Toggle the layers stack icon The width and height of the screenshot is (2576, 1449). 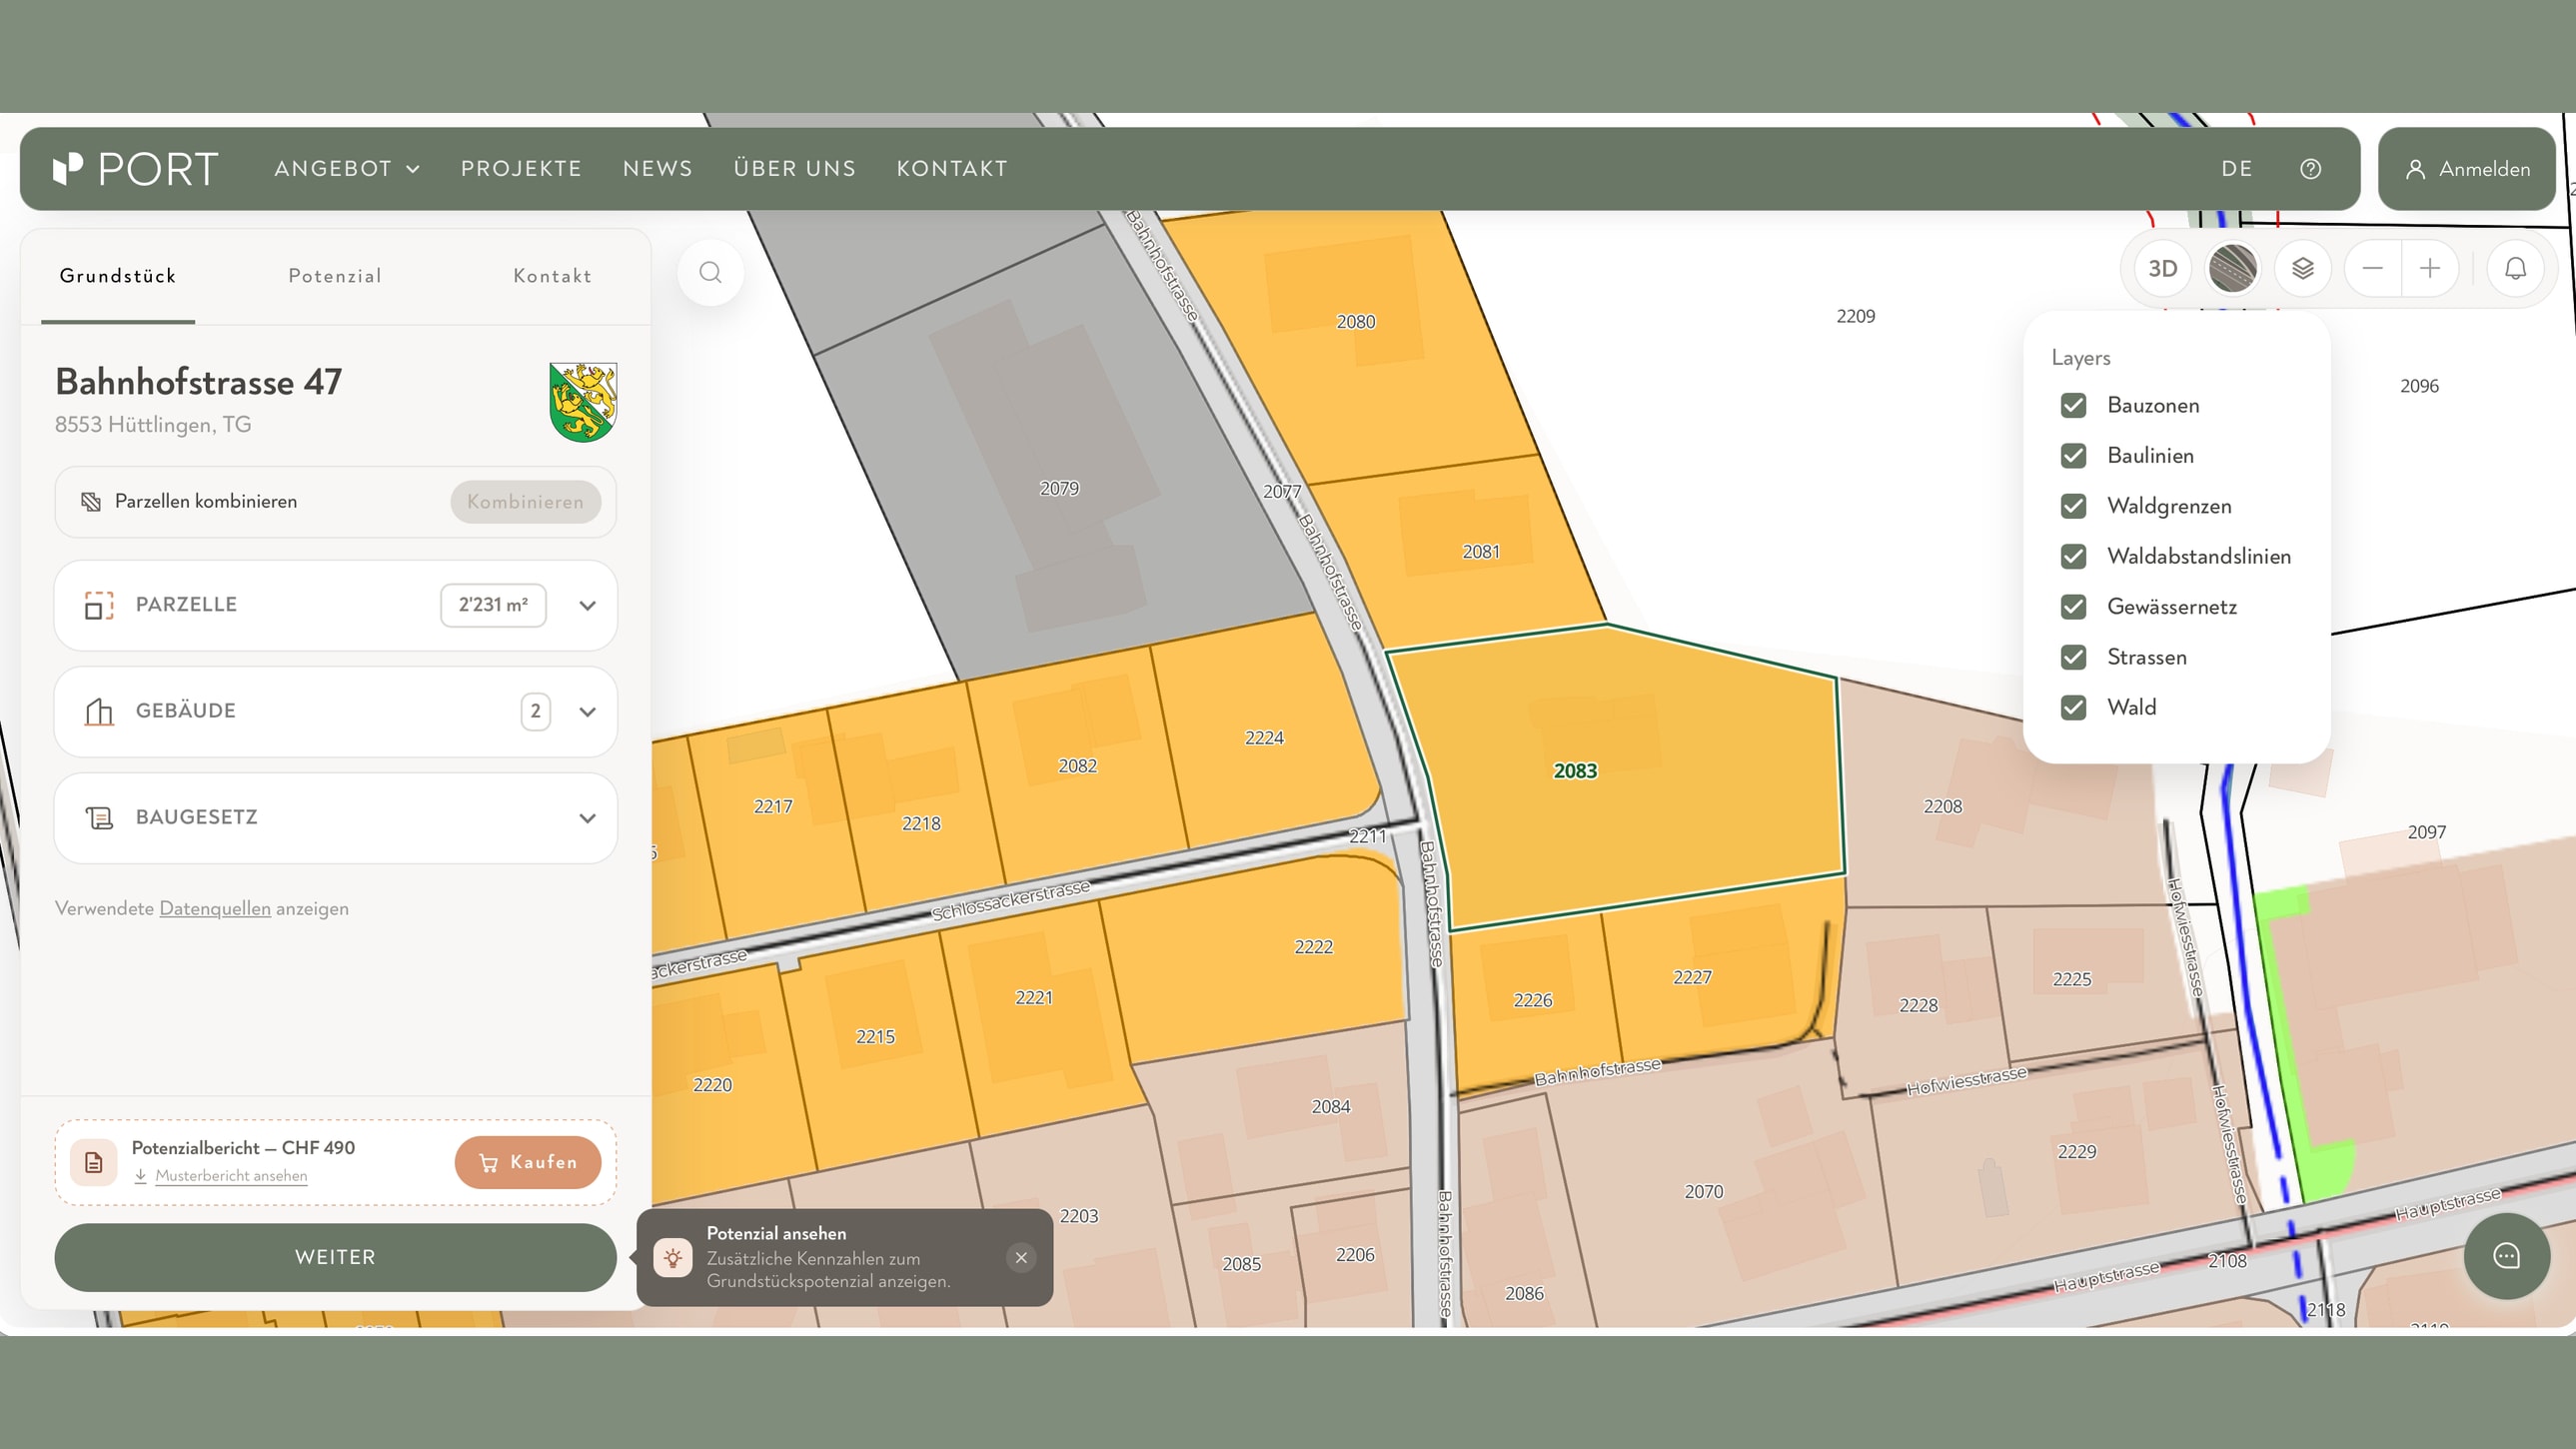tap(2302, 269)
